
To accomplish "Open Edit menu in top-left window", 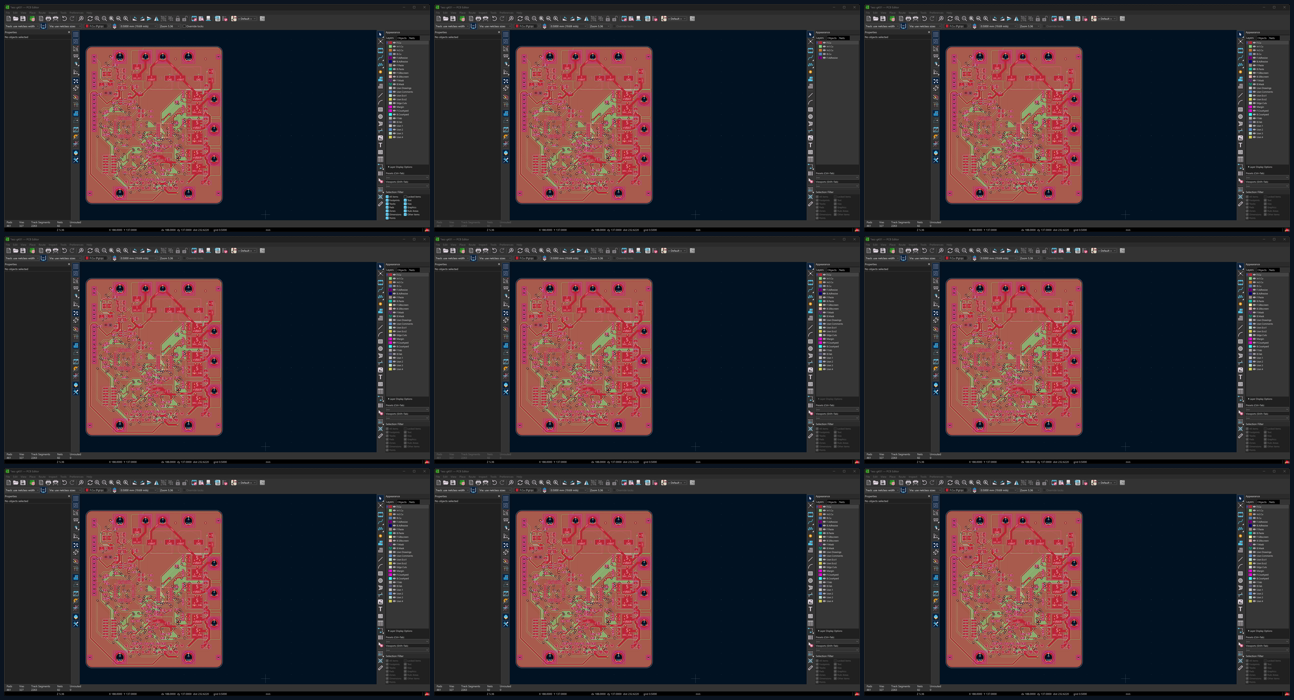I will click(15, 13).
